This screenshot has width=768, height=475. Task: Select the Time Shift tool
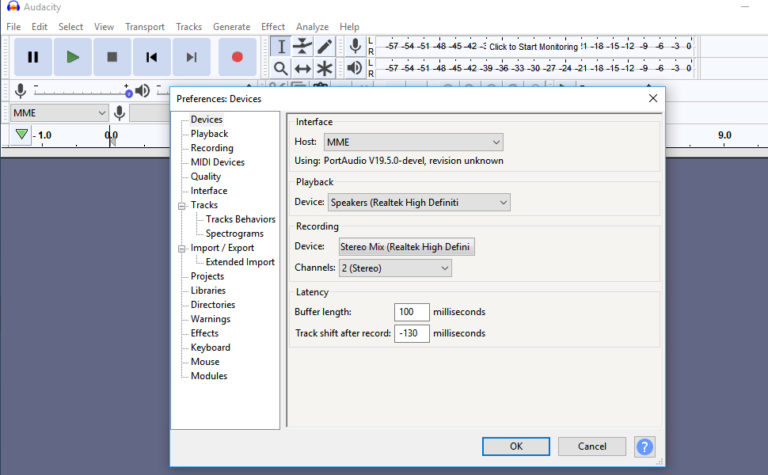click(303, 68)
